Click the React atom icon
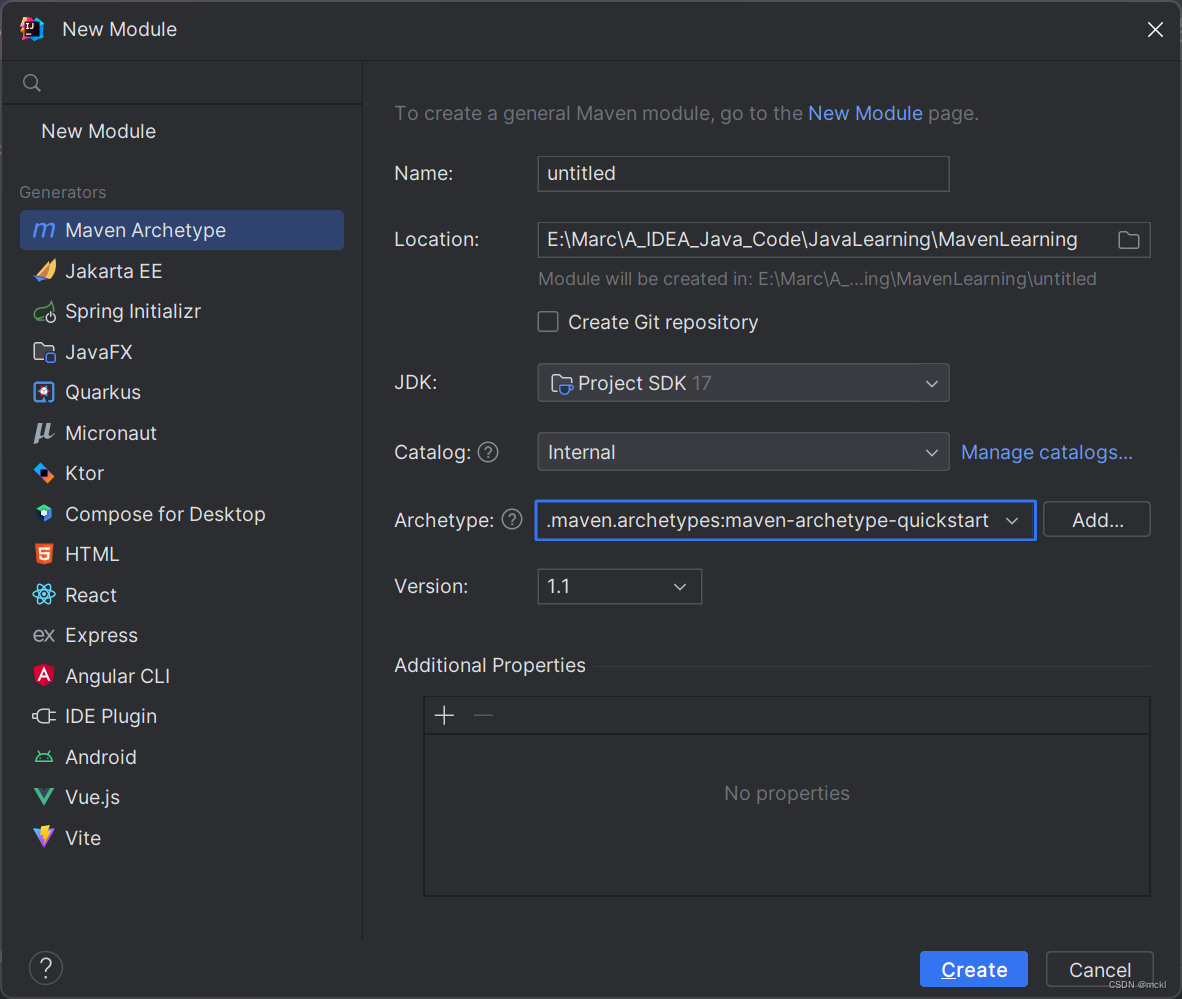The image size is (1182, 999). click(x=44, y=595)
